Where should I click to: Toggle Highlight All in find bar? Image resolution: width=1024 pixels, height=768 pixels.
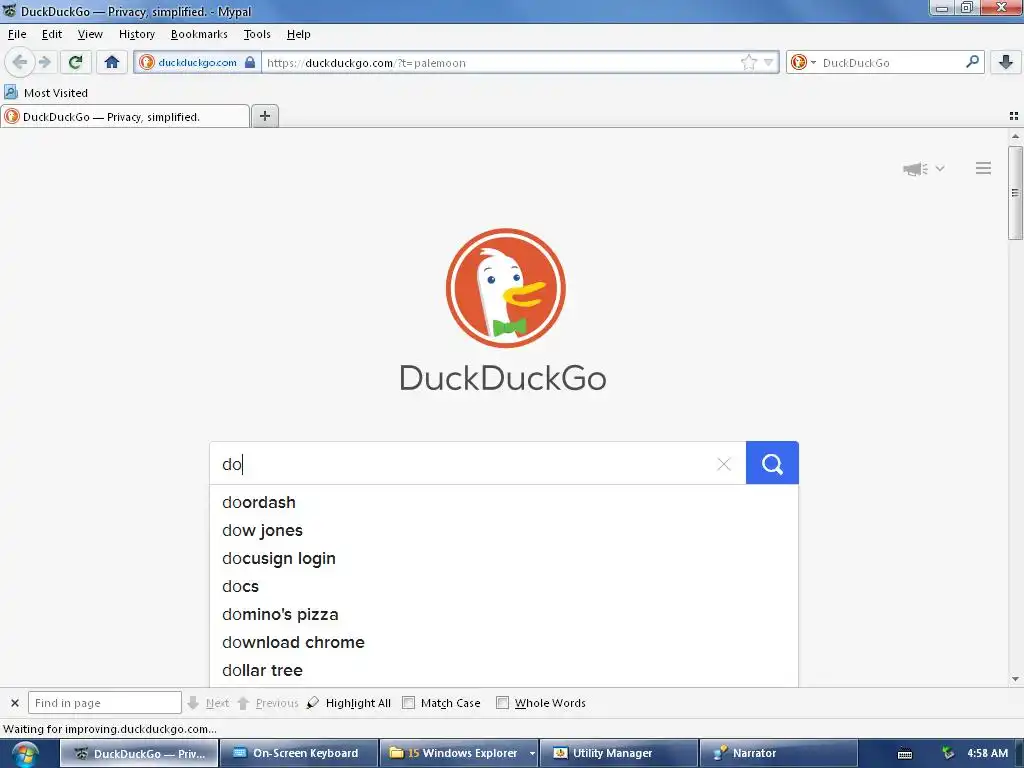coord(349,703)
